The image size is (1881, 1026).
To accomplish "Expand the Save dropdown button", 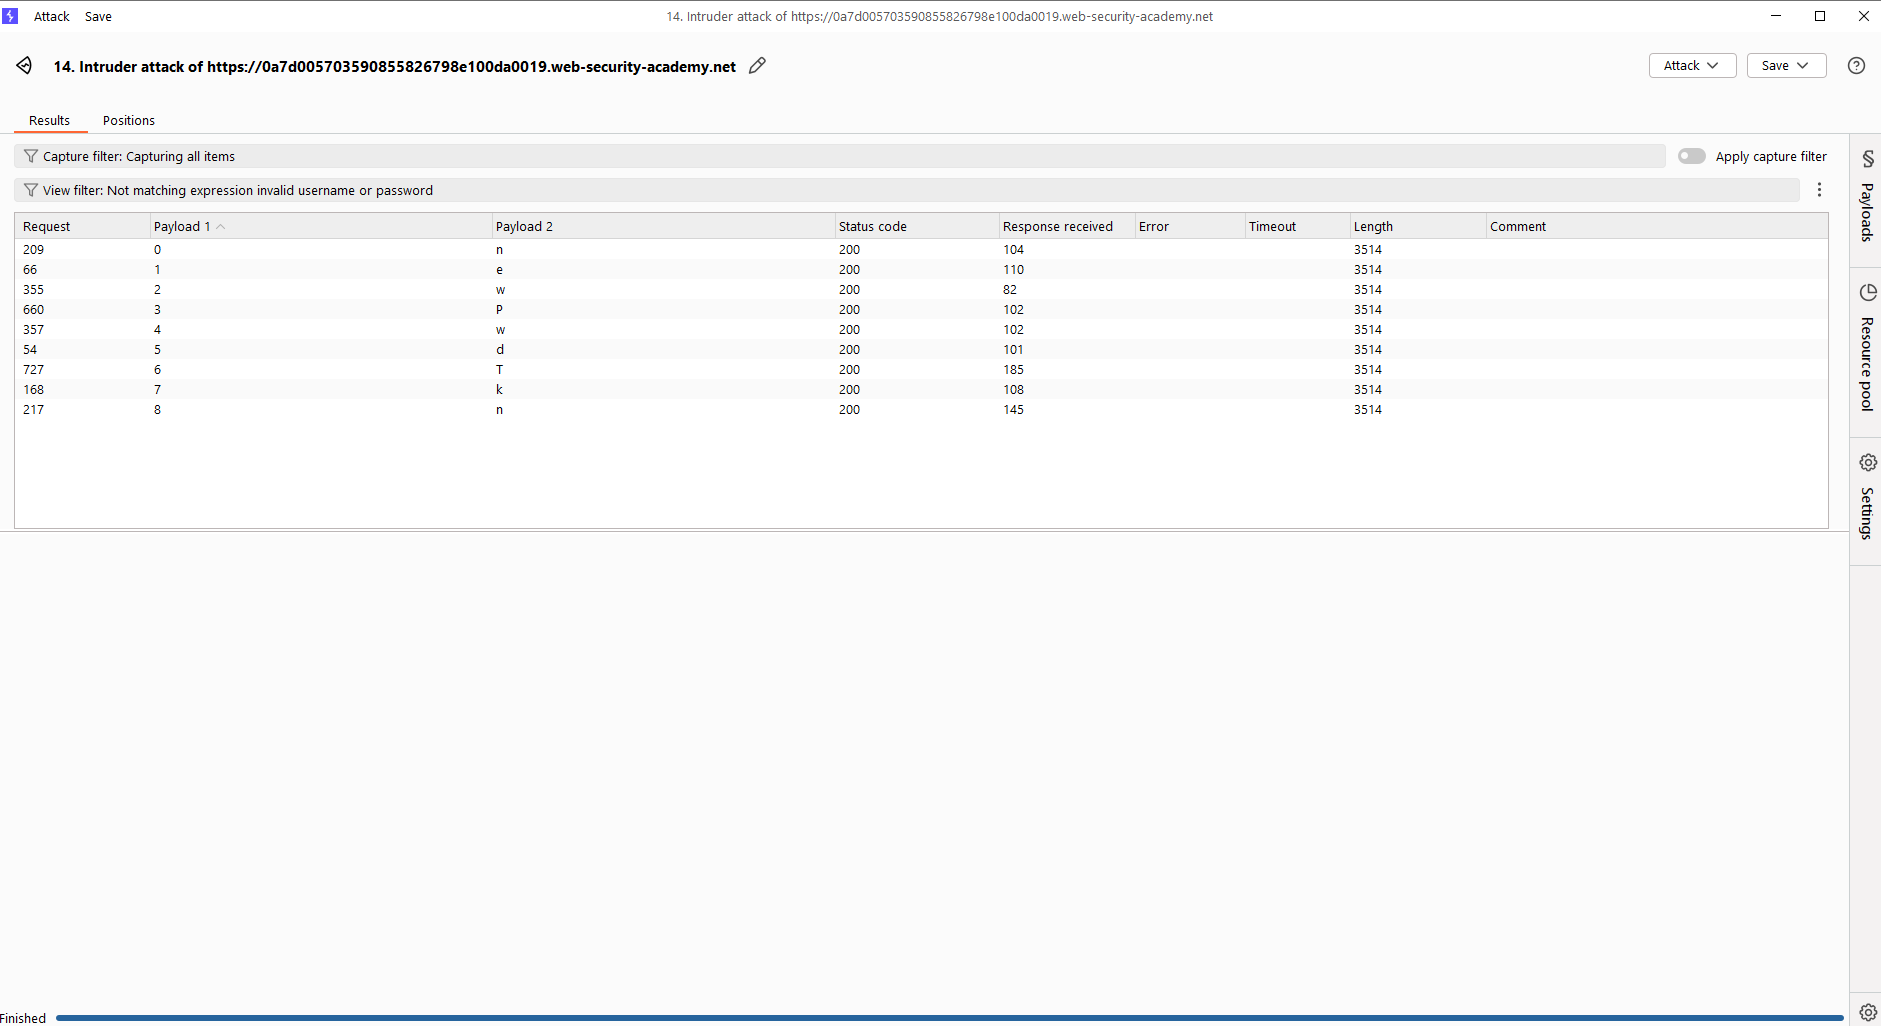I will [1785, 66].
